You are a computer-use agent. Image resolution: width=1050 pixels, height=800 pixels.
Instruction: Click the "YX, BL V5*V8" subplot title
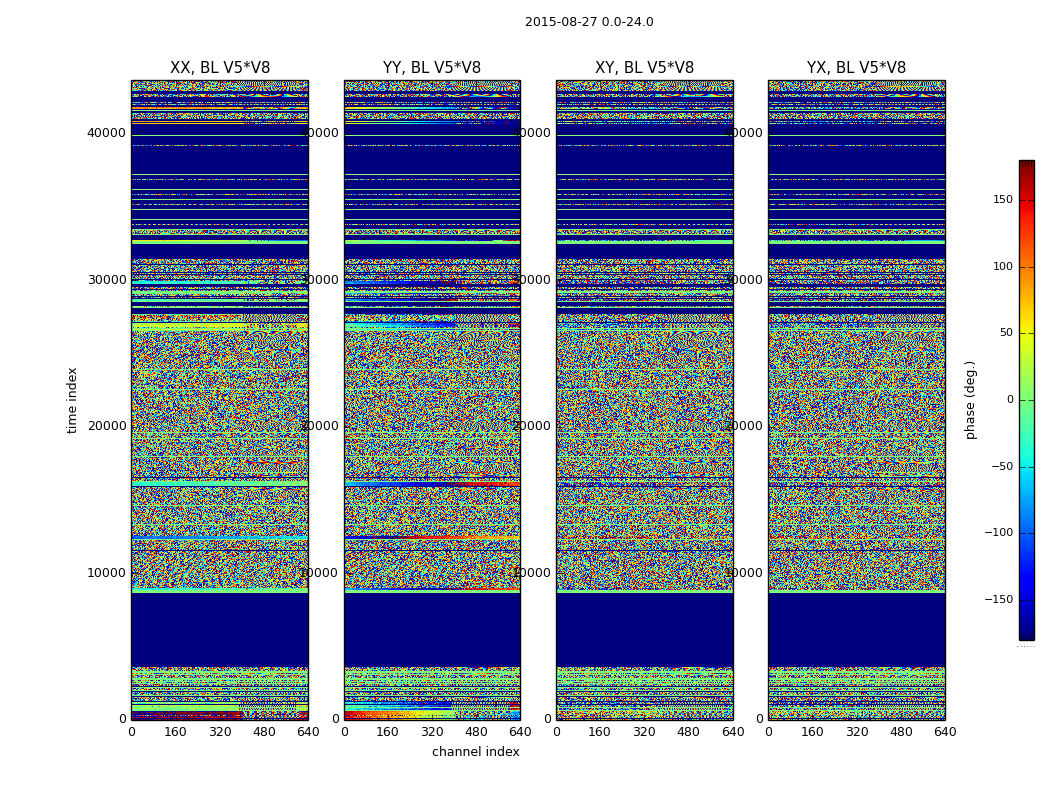pyautogui.click(x=856, y=68)
